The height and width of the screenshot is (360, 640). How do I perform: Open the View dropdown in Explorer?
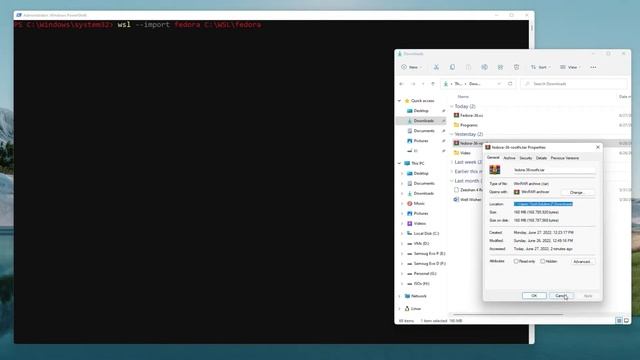tap(571, 67)
